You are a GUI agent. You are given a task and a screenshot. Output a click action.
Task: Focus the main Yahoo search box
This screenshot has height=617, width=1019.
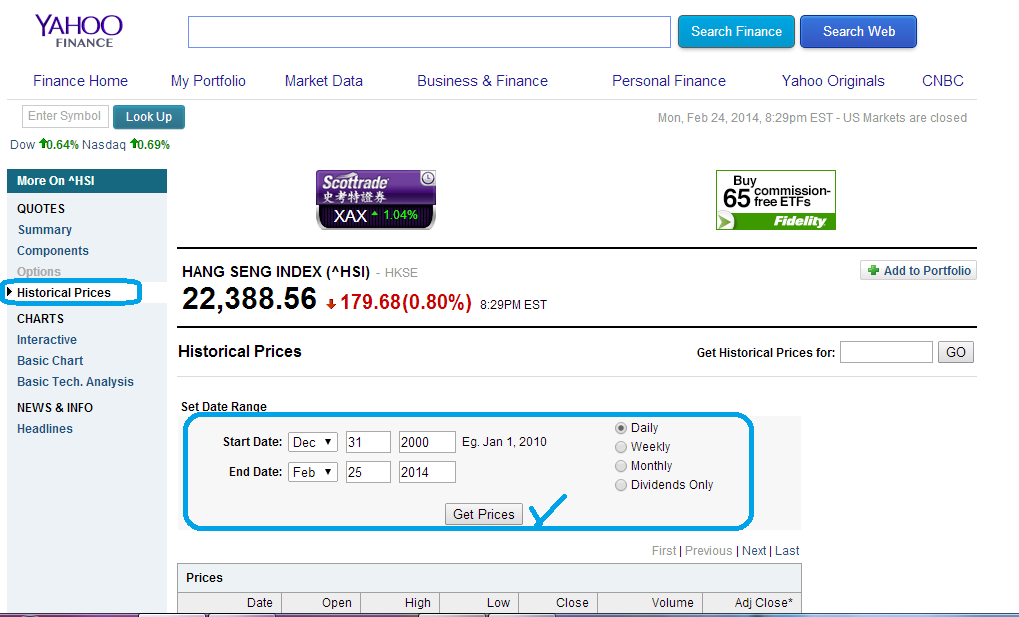(429, 32)
